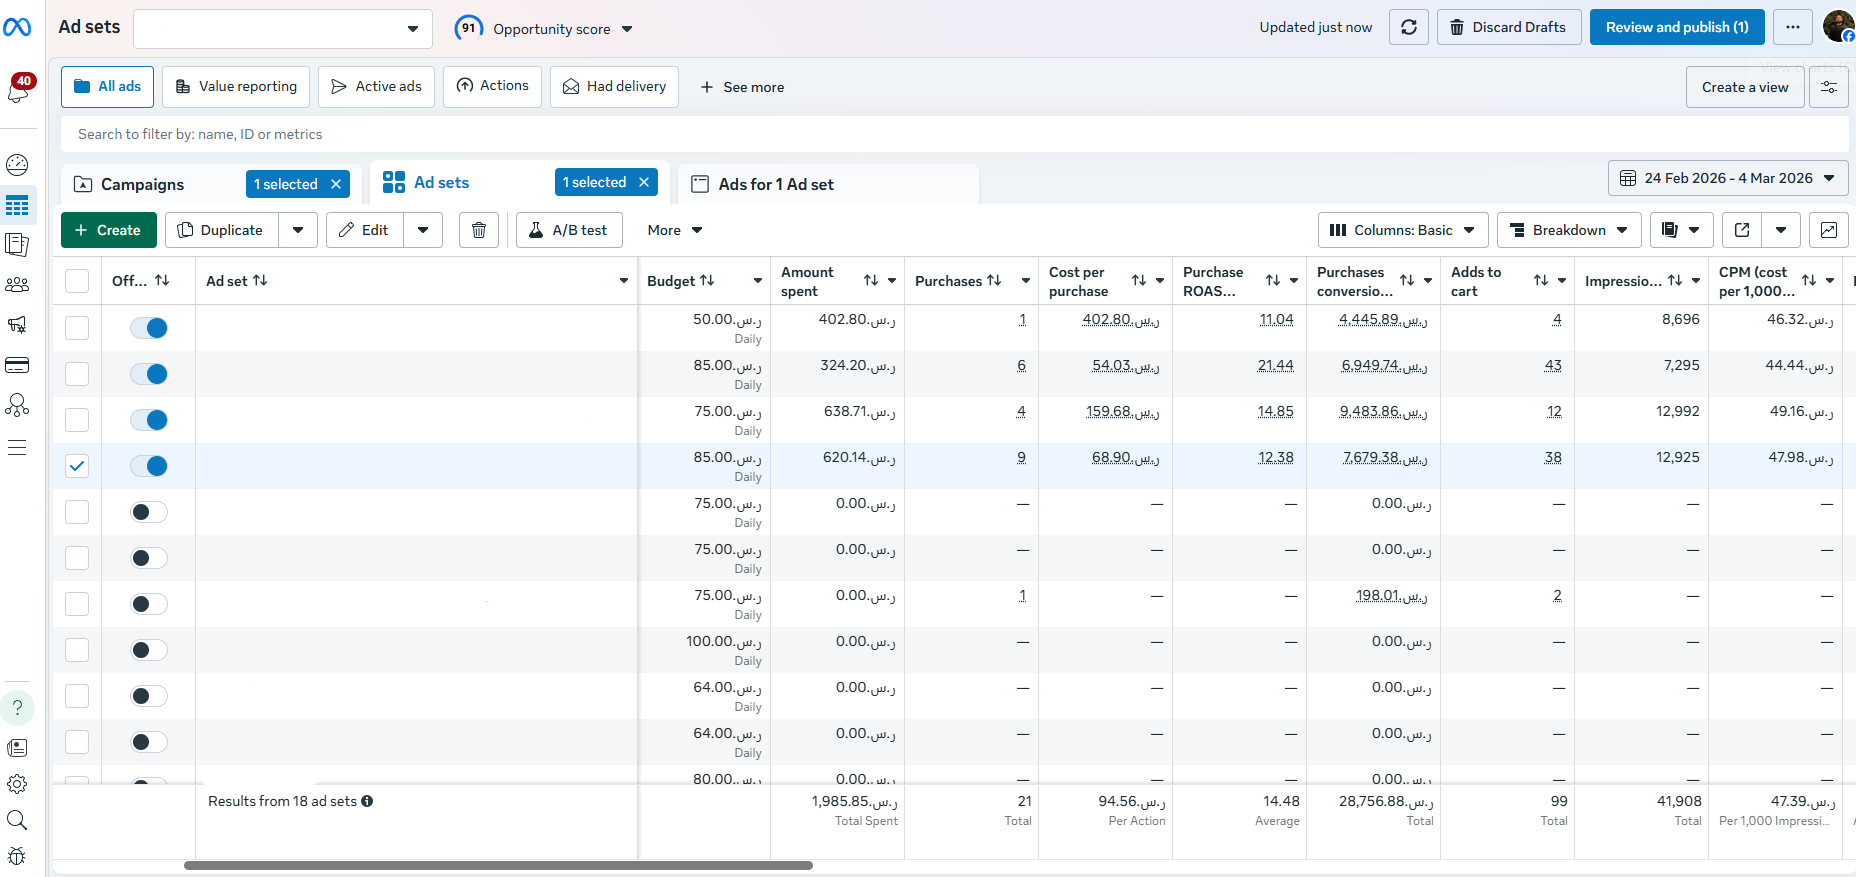Open notifications bell with 40 badge
This screenshot has height=877, width=1856.
coord(18,90)
